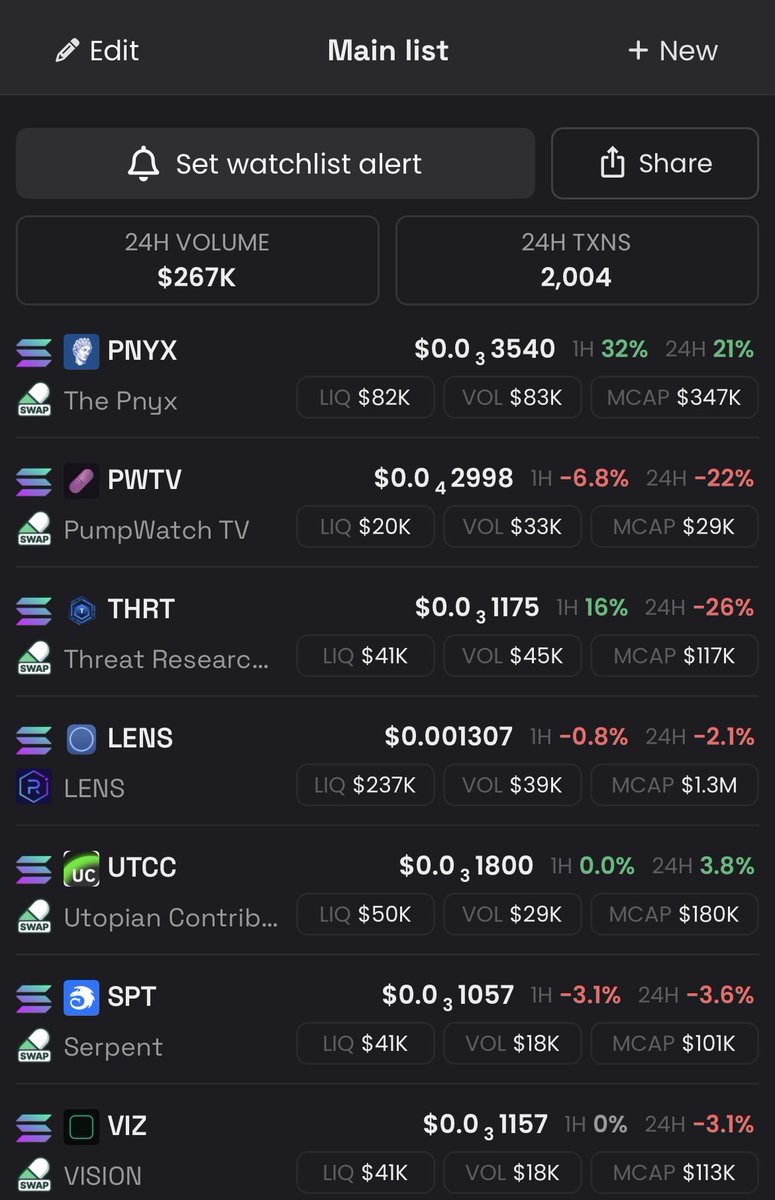Click the Raydium DEX icon beside LENS

[x=34, y=787]
